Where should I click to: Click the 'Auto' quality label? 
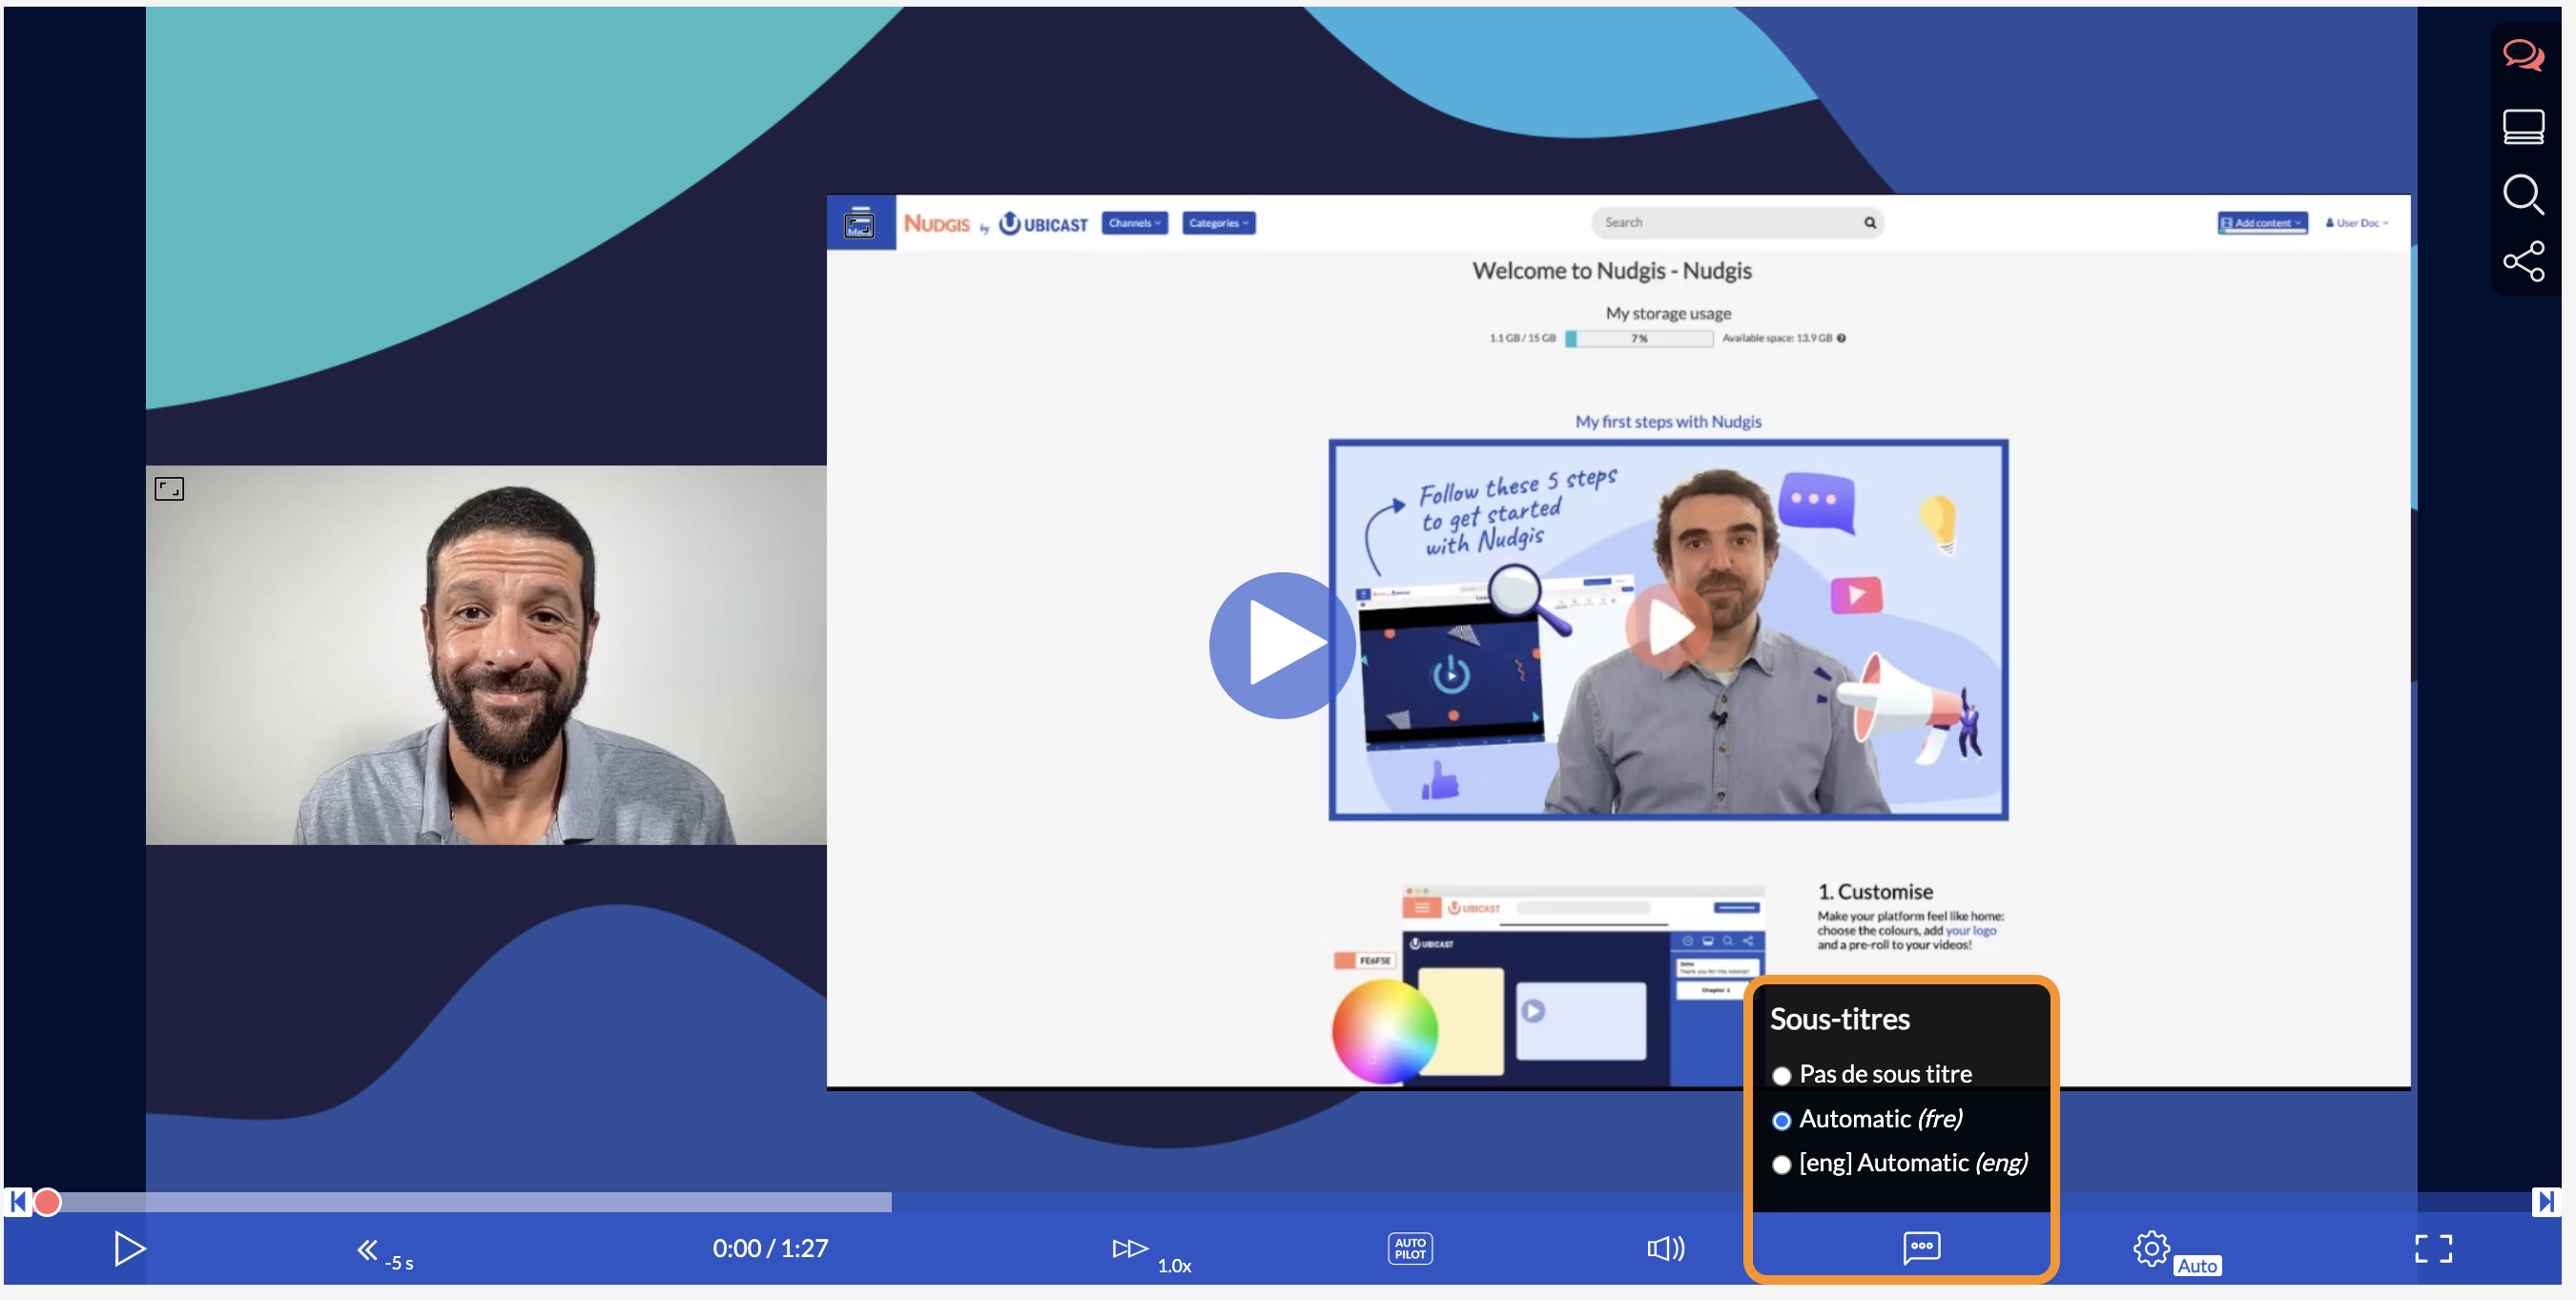coord(2196,1265)
